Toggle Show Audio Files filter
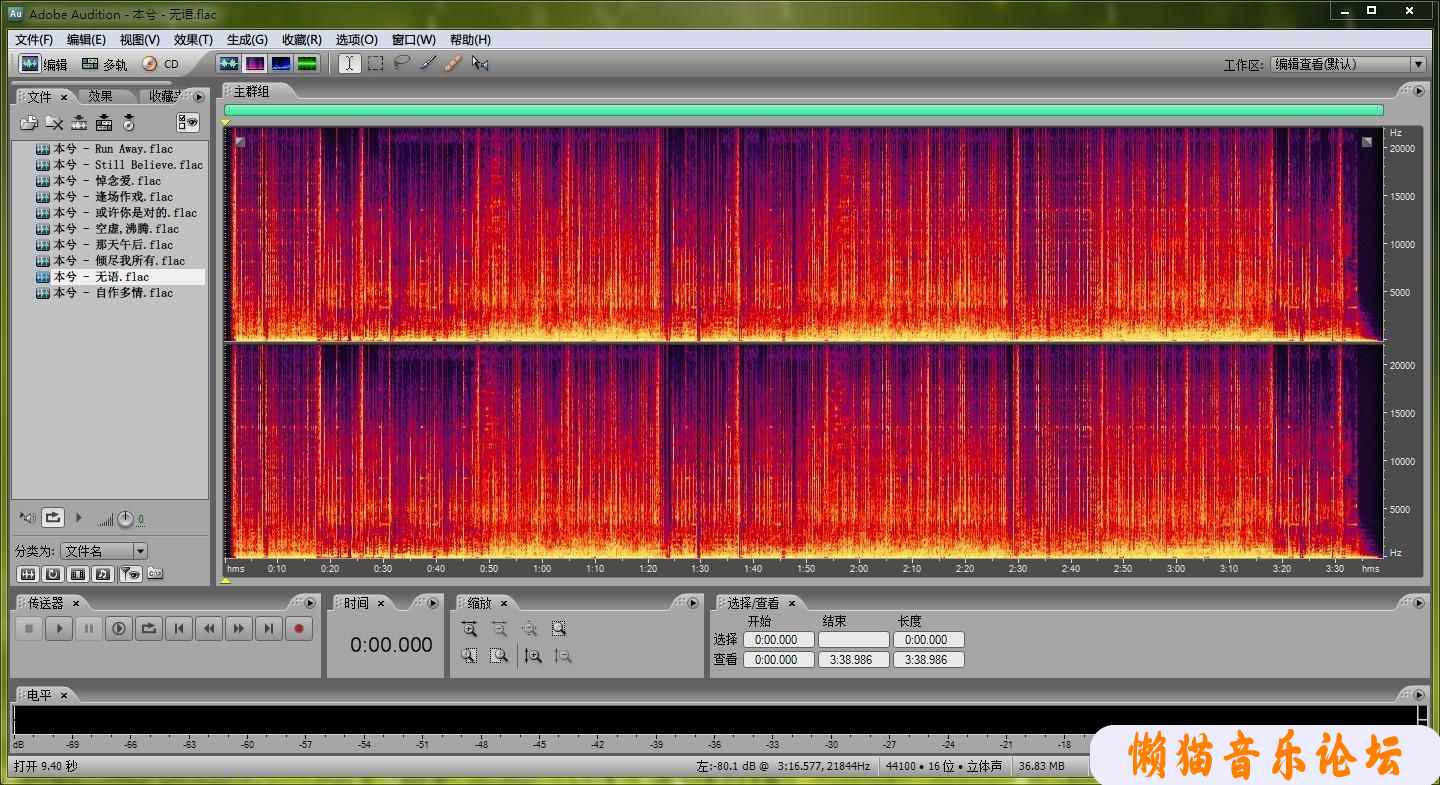This screenshot has width=1440, height=785. [28, 574]
